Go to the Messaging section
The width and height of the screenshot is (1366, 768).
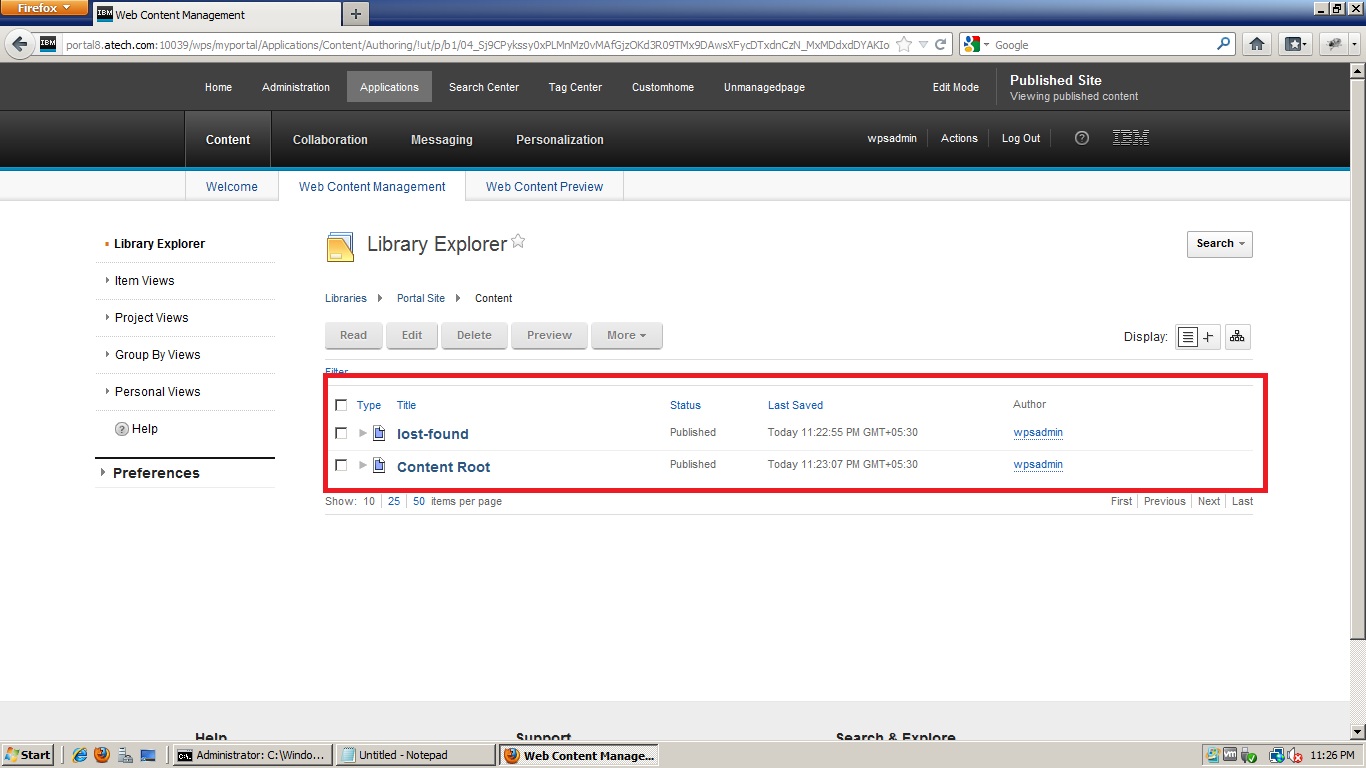pos(442,139)
